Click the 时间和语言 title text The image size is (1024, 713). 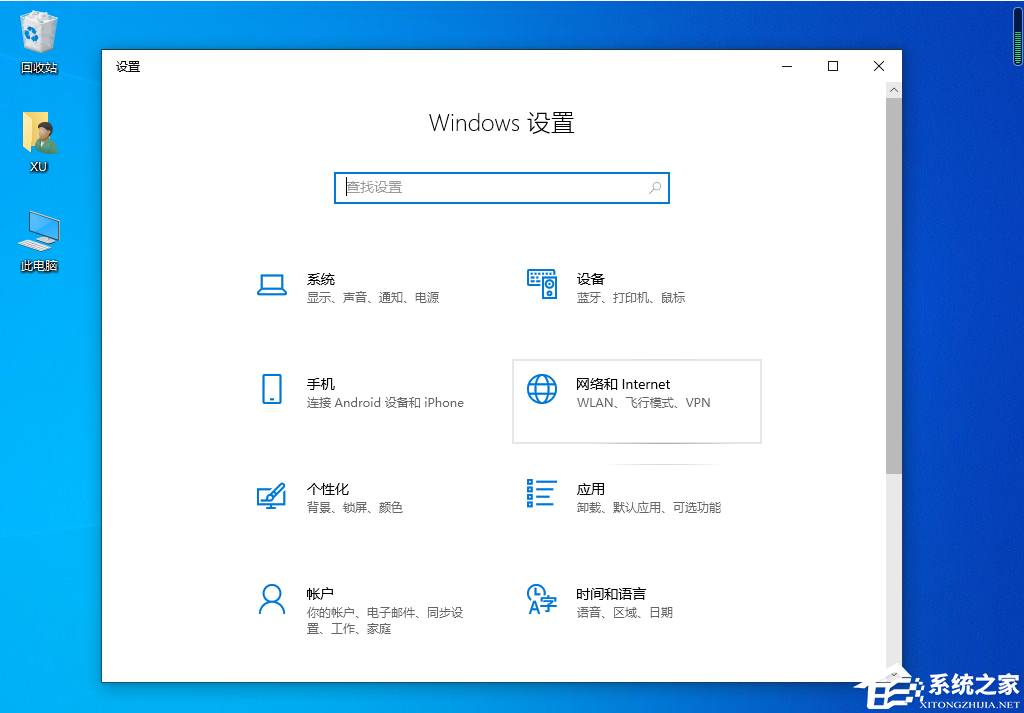(611, 593)
